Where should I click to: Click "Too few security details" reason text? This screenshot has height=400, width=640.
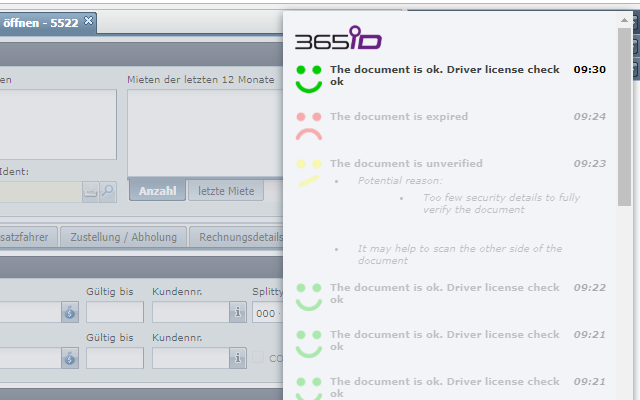click(x=501, y=203)
